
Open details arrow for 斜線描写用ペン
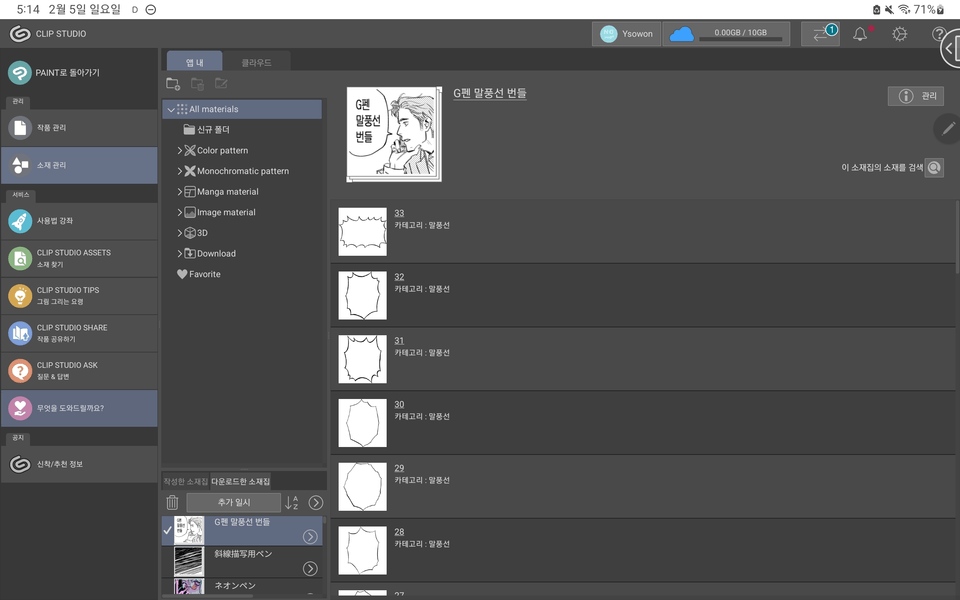pyautogui.click(x=310, y=569)
